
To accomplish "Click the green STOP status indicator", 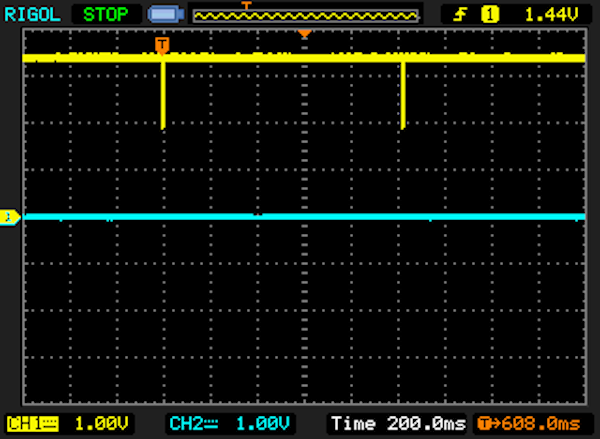I will 106,15.
